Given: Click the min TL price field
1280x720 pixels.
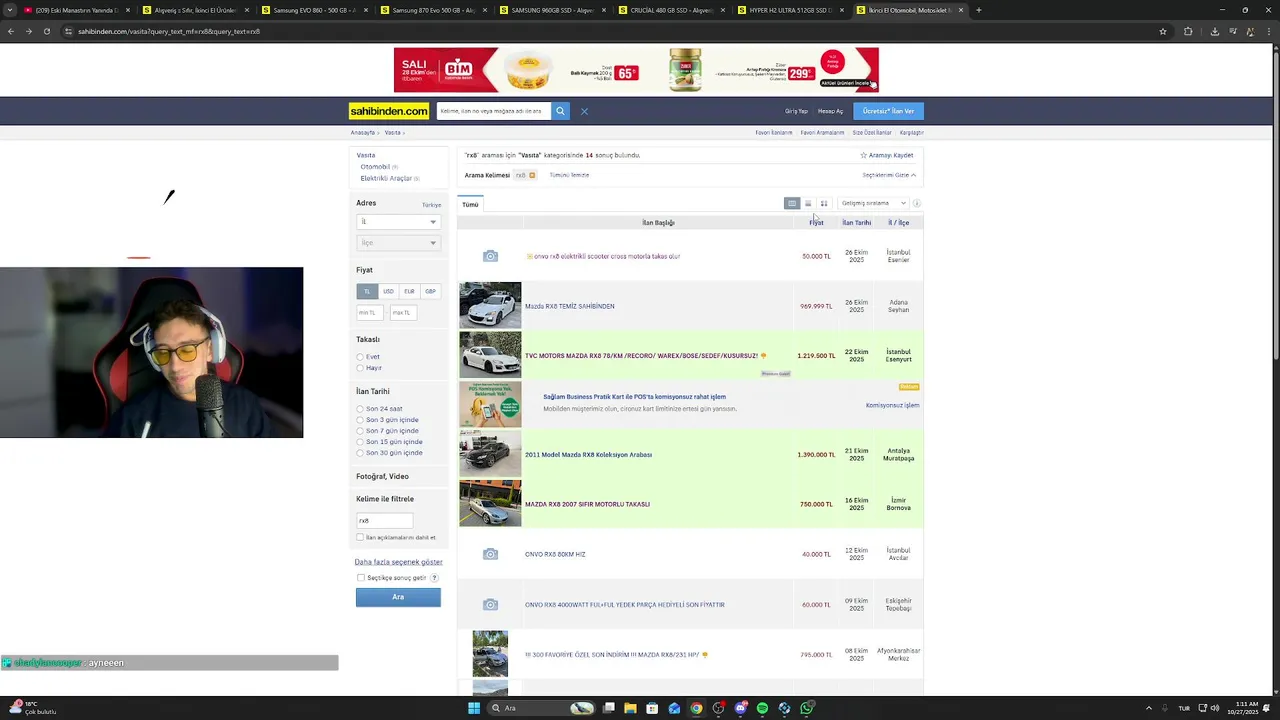Looking at the screenshot, I should [x=370, y=313].
